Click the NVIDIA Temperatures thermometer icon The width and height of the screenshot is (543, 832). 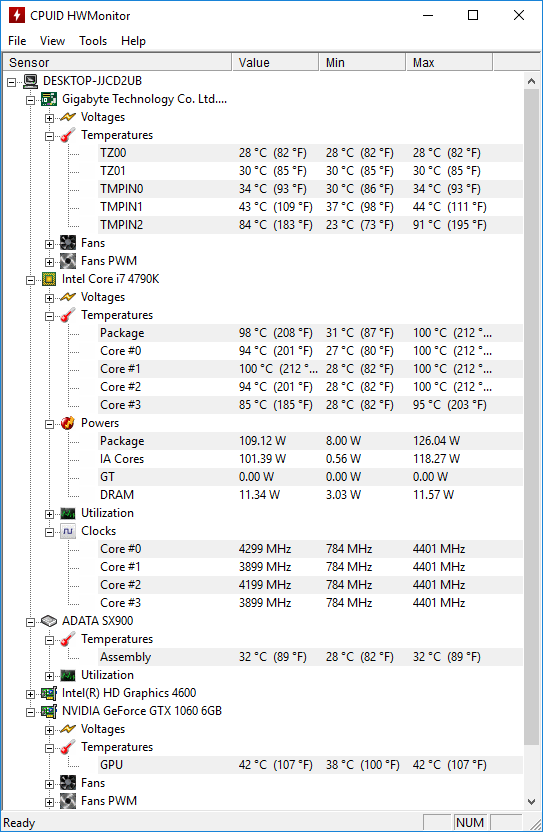click(68, 747)
